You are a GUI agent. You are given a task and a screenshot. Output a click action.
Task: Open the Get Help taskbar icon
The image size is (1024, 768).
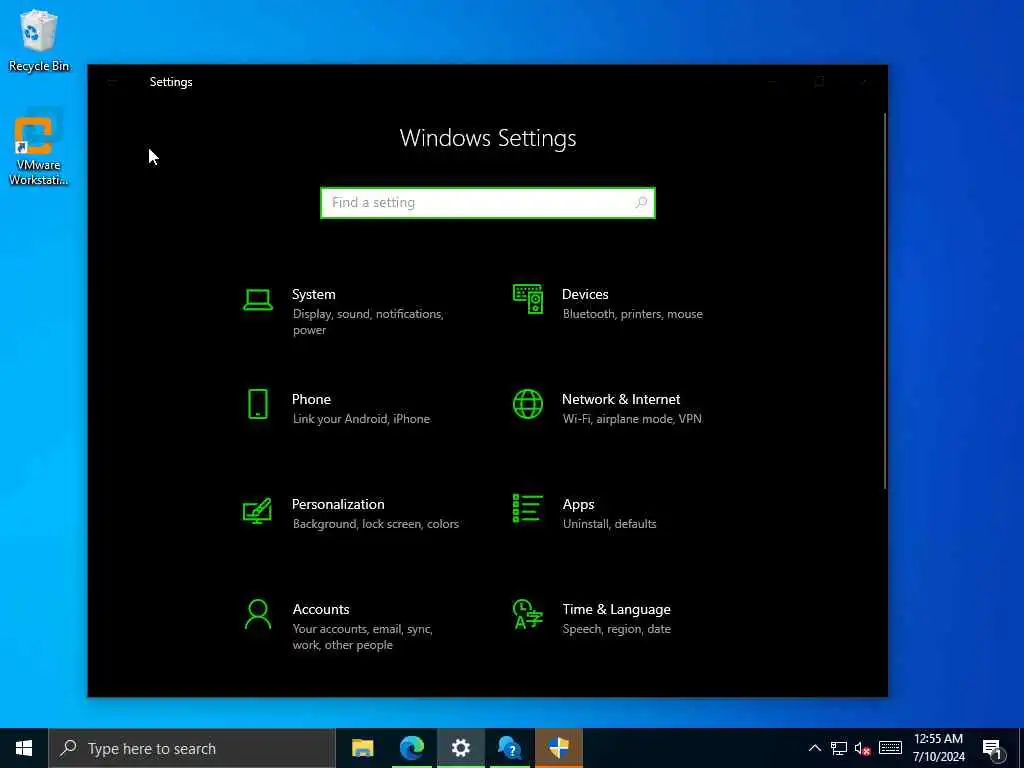509,748
